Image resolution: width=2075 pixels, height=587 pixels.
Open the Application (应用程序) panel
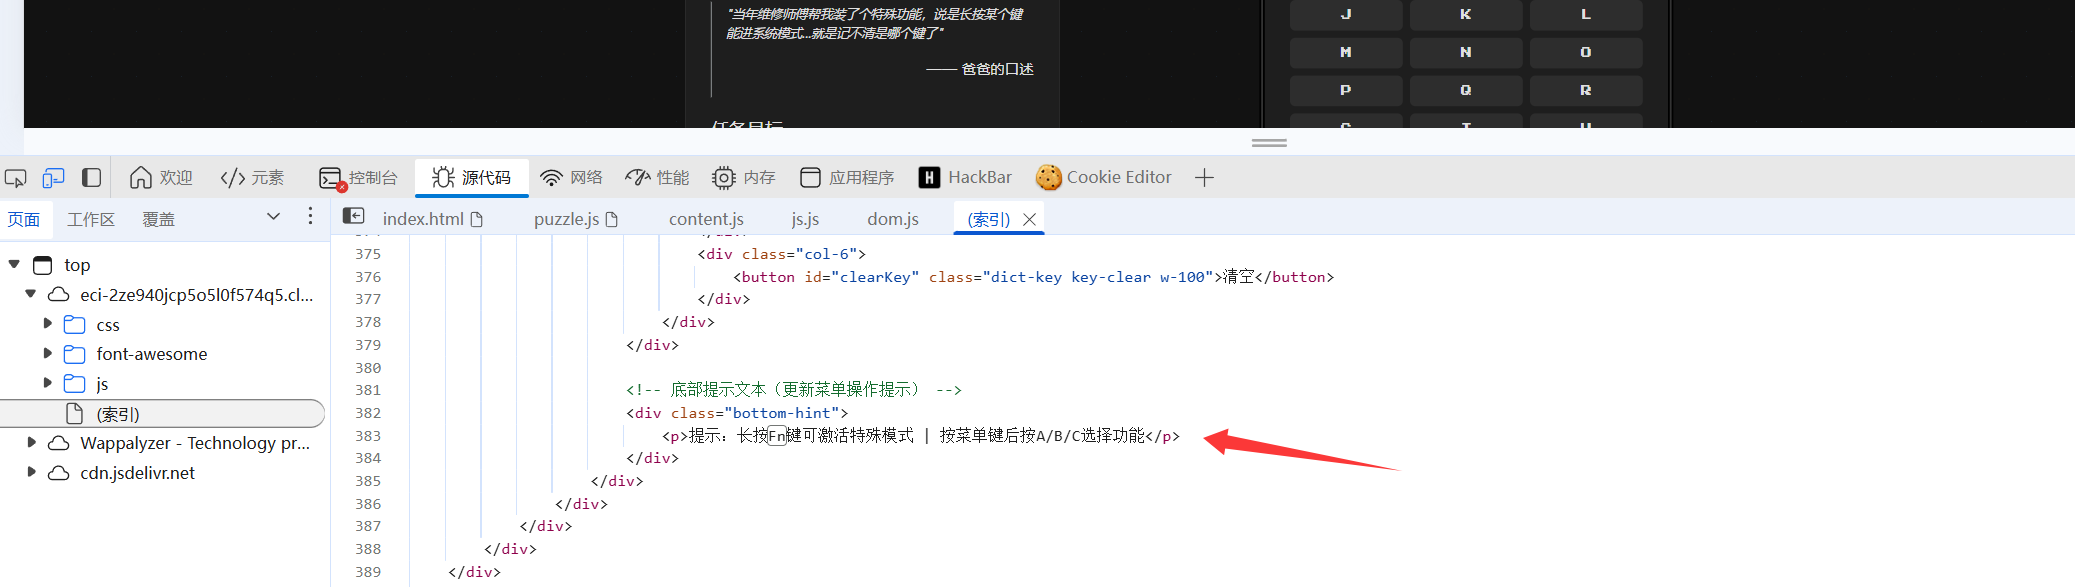(847, 178)
